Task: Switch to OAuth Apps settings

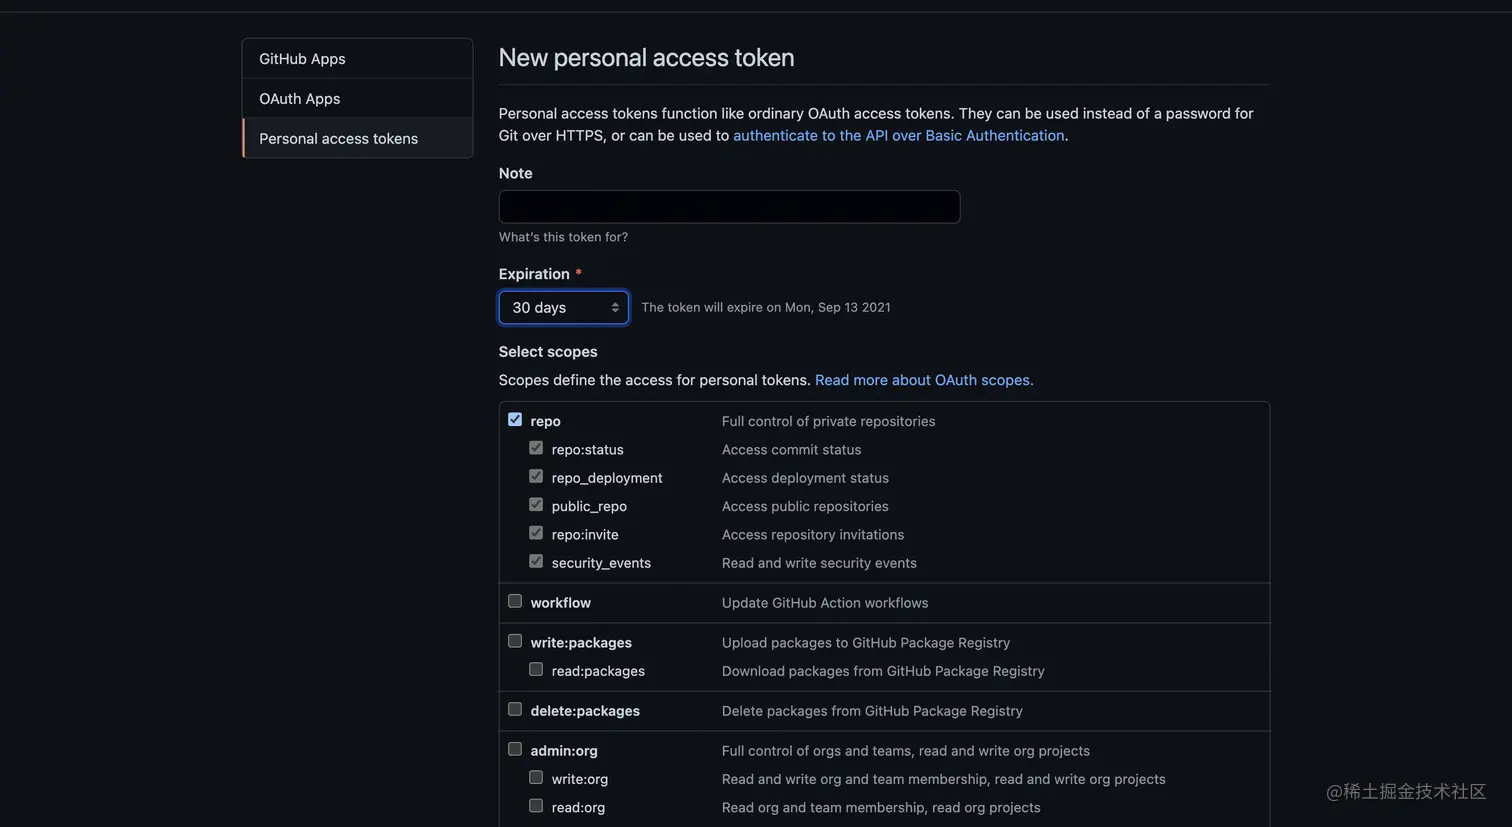Action: [300, 99]
